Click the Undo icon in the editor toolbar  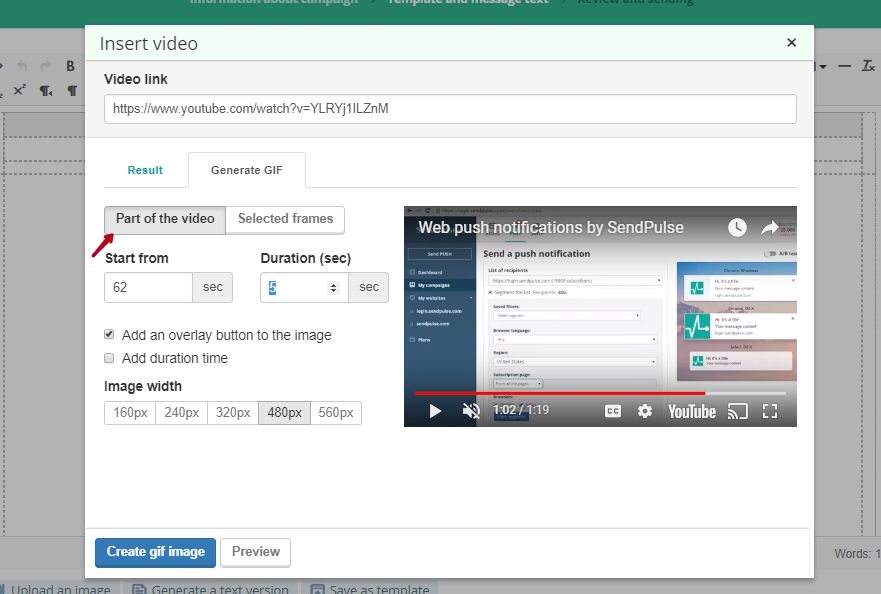22,65
